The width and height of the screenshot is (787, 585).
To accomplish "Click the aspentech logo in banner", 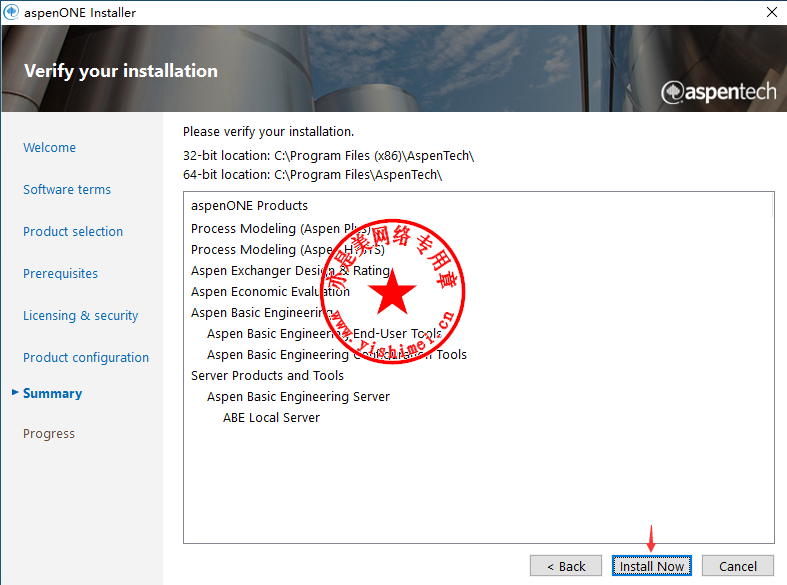I will 718,92.
